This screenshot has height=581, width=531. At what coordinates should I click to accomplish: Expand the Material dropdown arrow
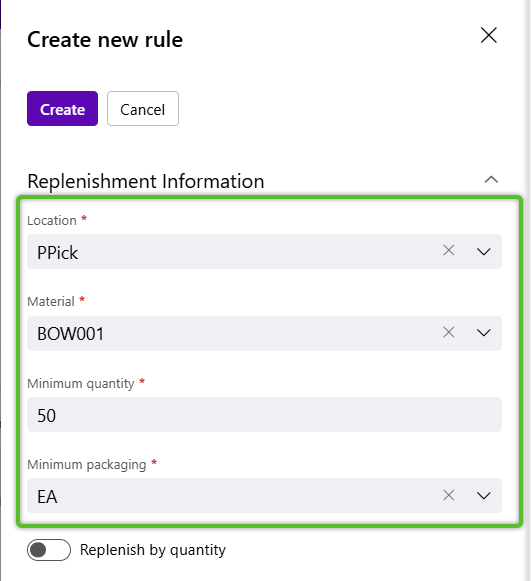484,333
